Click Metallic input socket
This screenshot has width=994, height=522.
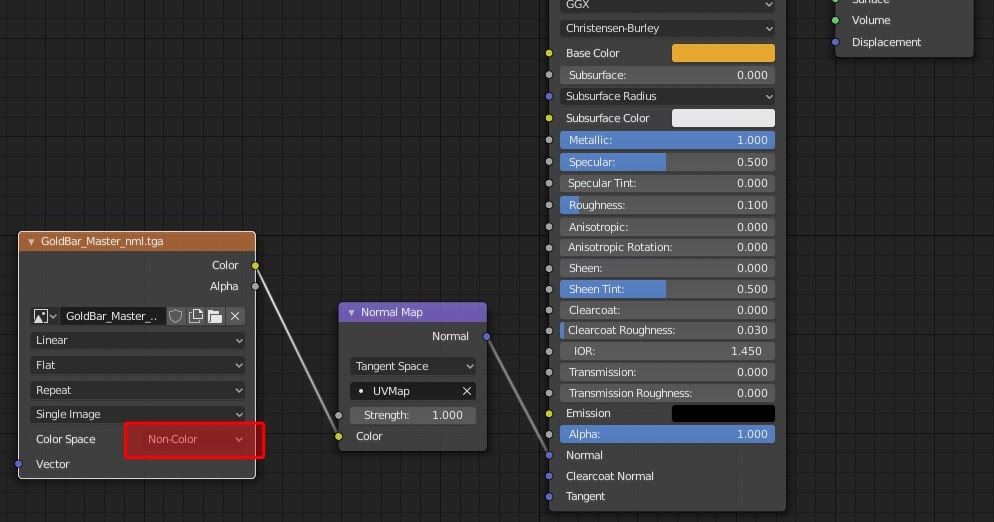(549, 140)
